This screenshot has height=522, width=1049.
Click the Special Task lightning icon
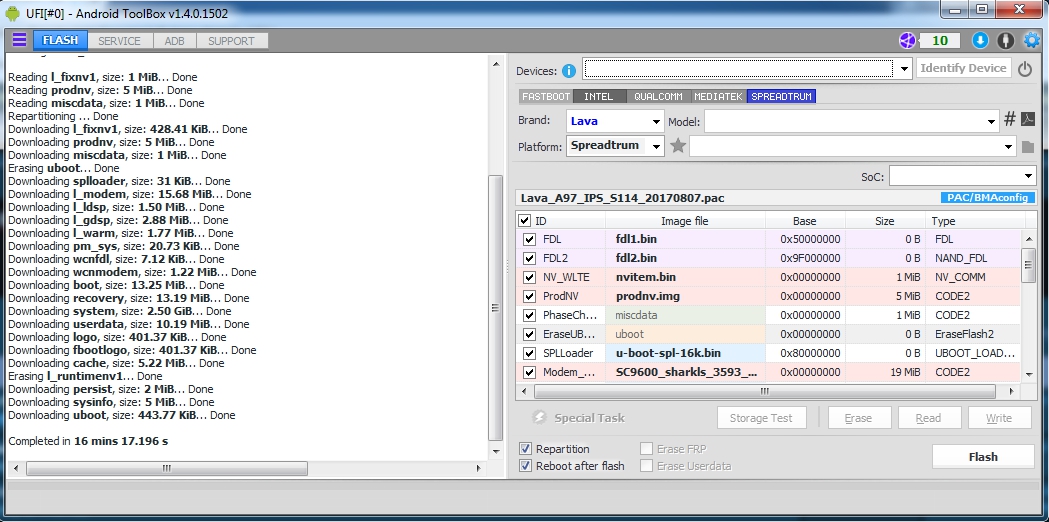pyautogui.click(x=539, y=418)
